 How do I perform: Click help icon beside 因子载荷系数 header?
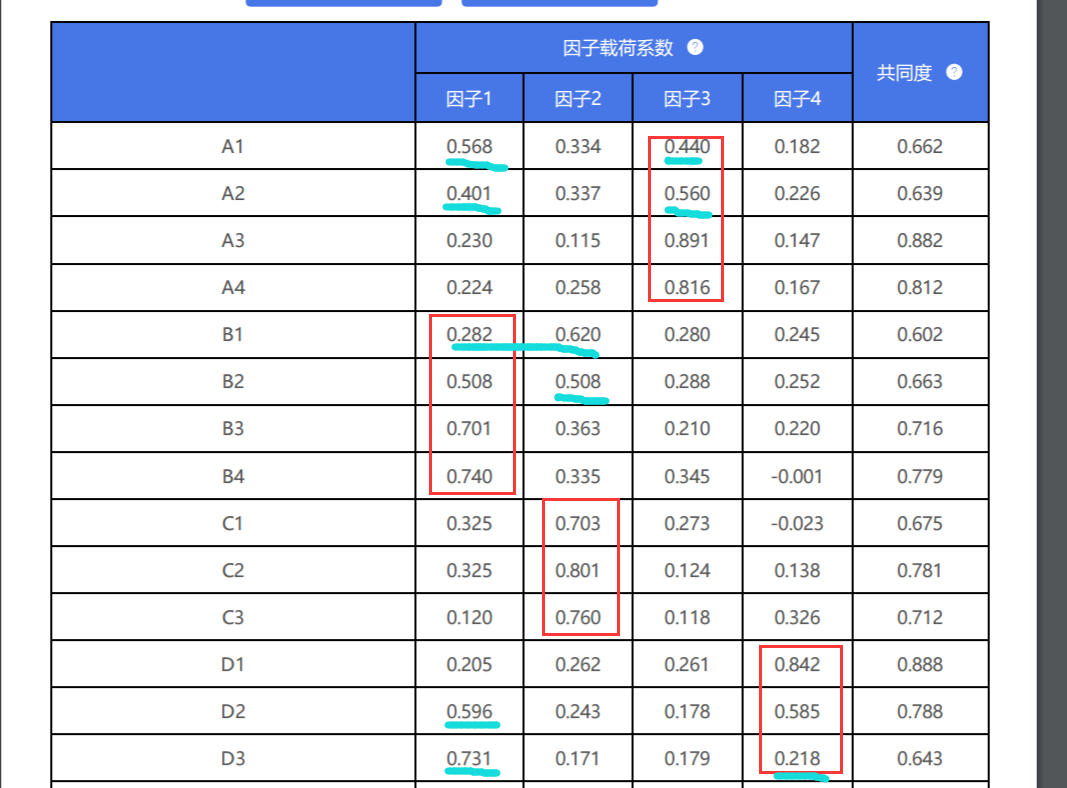point(695,47)
